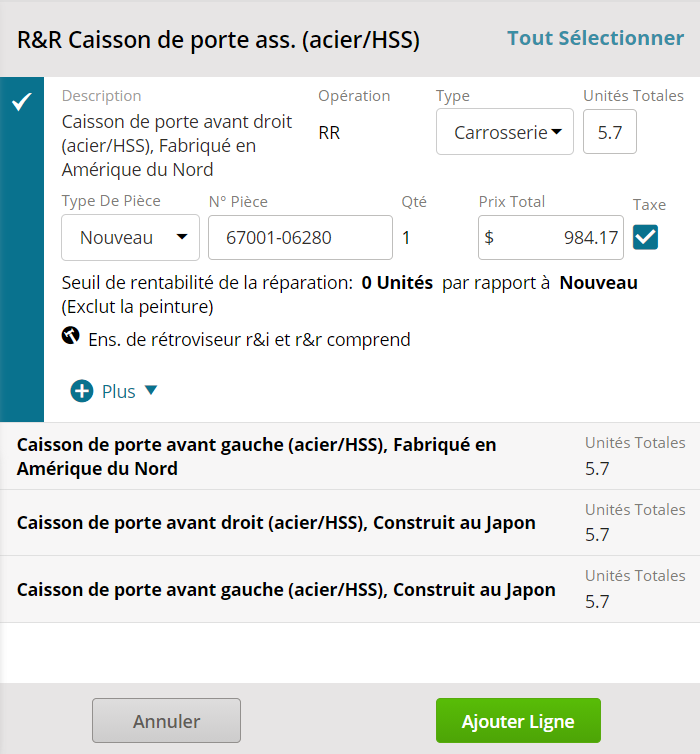This screenshot has height=754, width=700.
Task: Click the Plus circle icon
Action: click(x=82, y=391)
